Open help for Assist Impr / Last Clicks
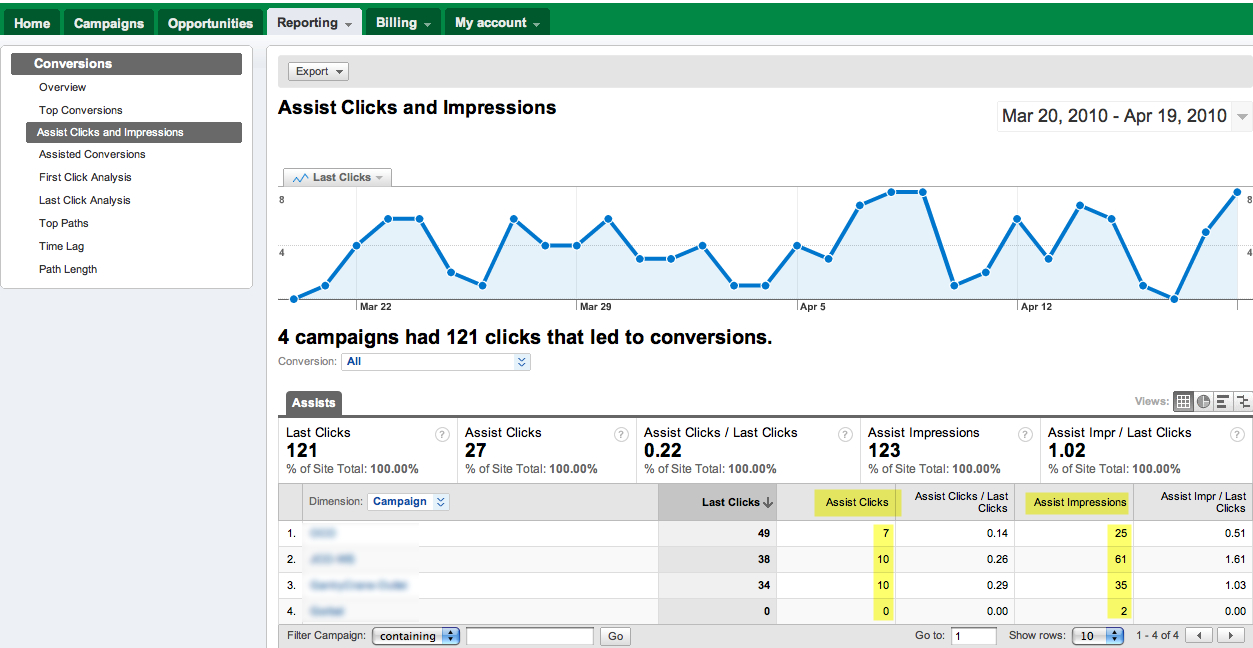Screen dimensions: 1253x648 click(x=1238, y=434)
